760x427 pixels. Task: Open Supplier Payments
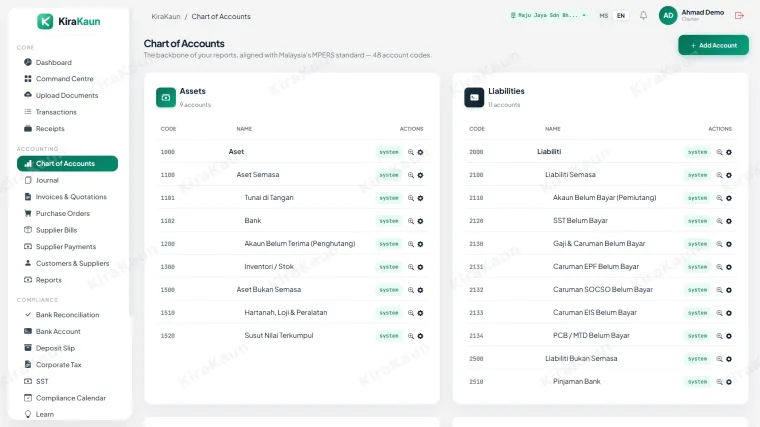[x=60, y=247]
